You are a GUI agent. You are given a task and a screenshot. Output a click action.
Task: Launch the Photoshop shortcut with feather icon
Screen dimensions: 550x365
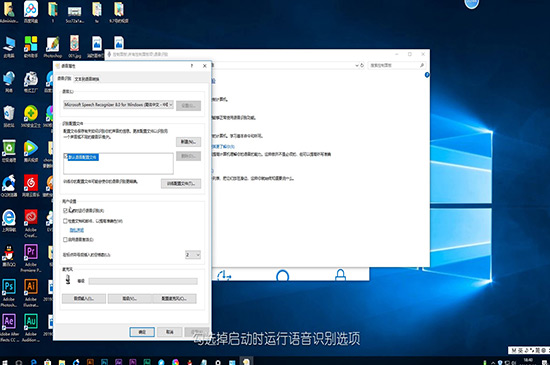click(53, 47)
